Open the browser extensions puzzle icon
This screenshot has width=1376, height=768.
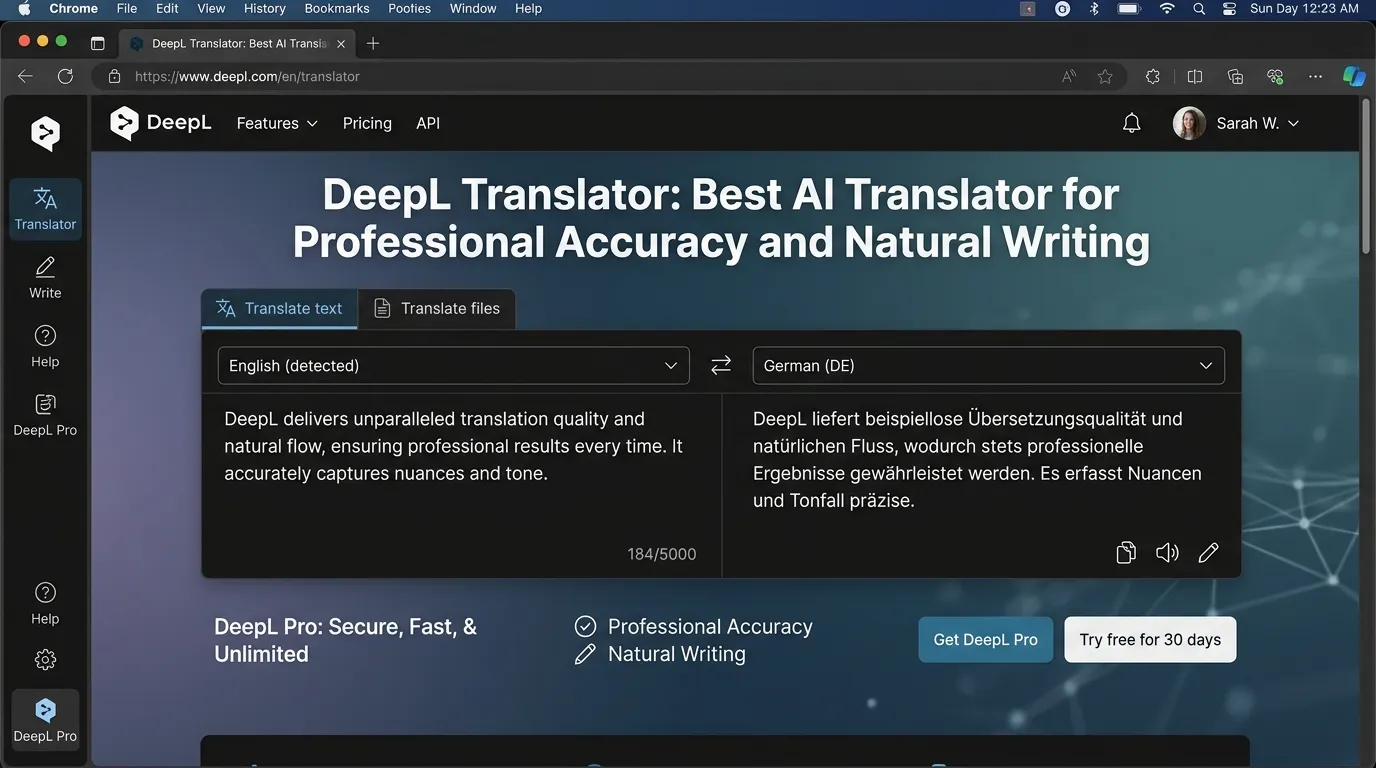coord(1153,76)
